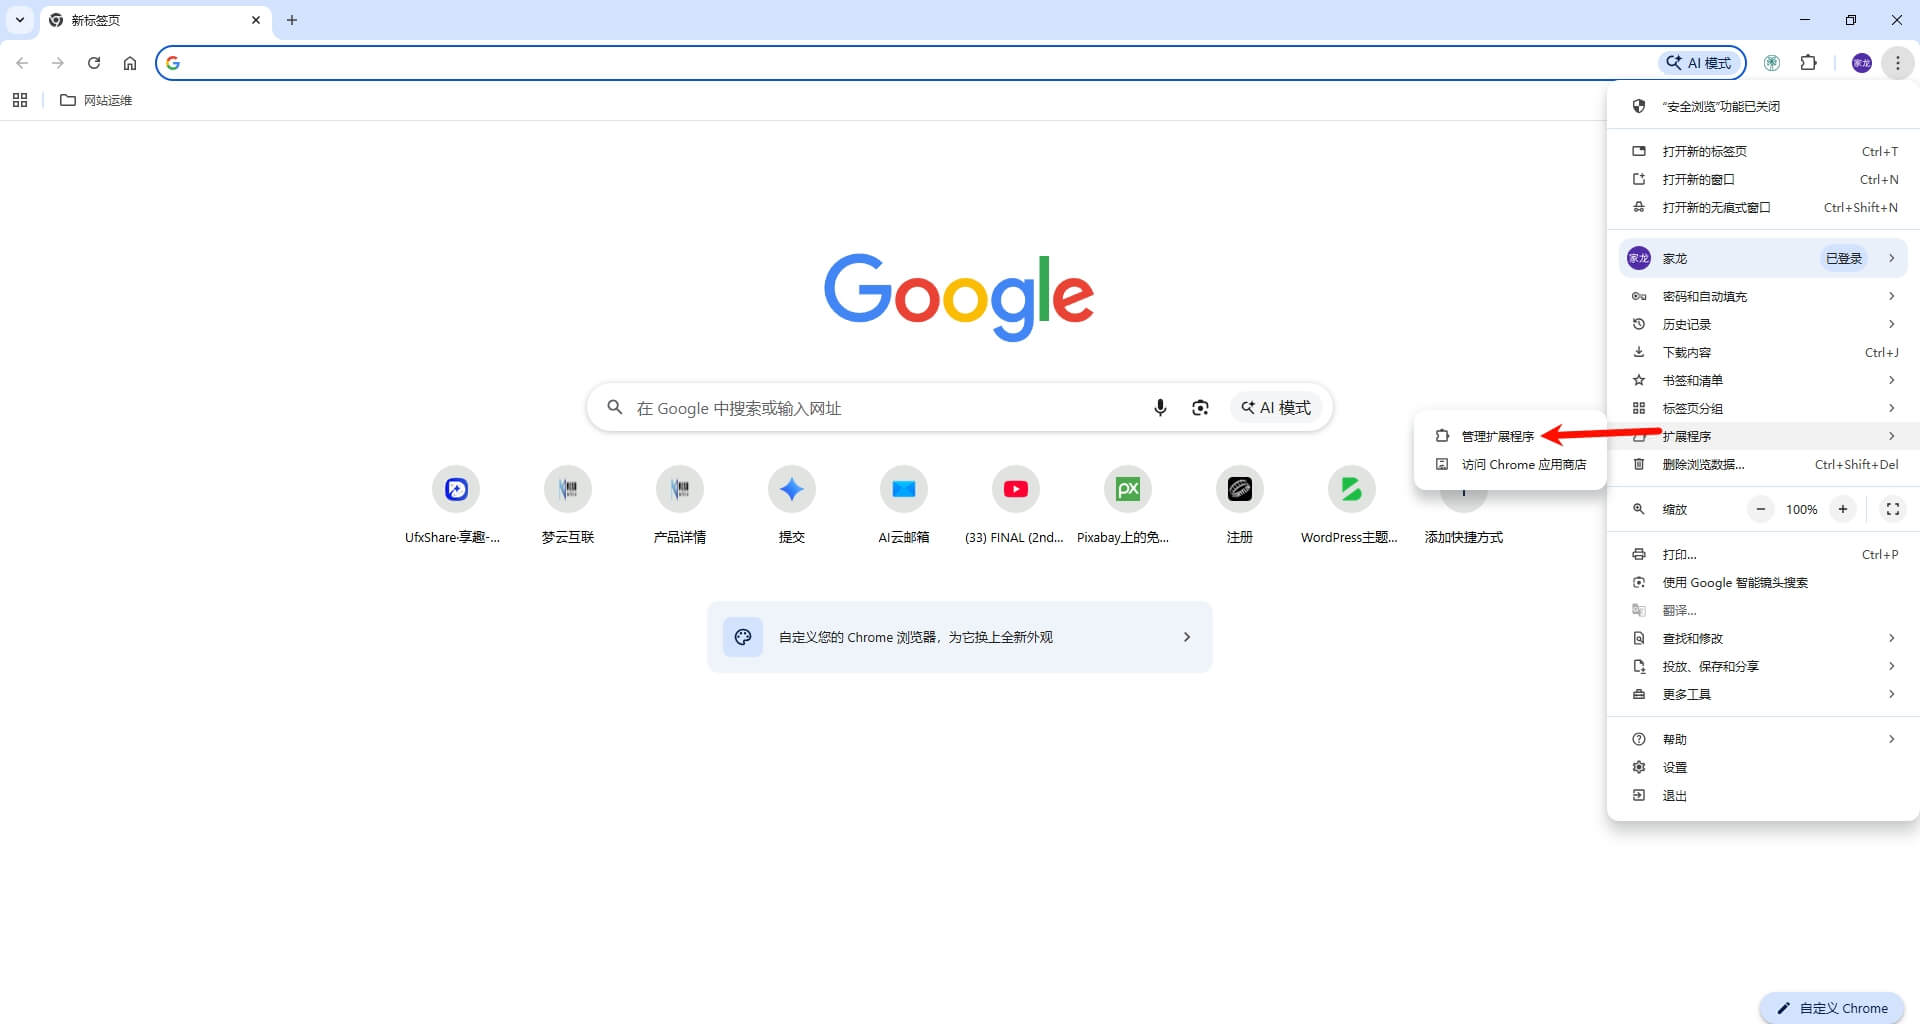1920x1024 pixels.
Task: Decrease zoom with the minus control
Action: (x=1761, y=509)
